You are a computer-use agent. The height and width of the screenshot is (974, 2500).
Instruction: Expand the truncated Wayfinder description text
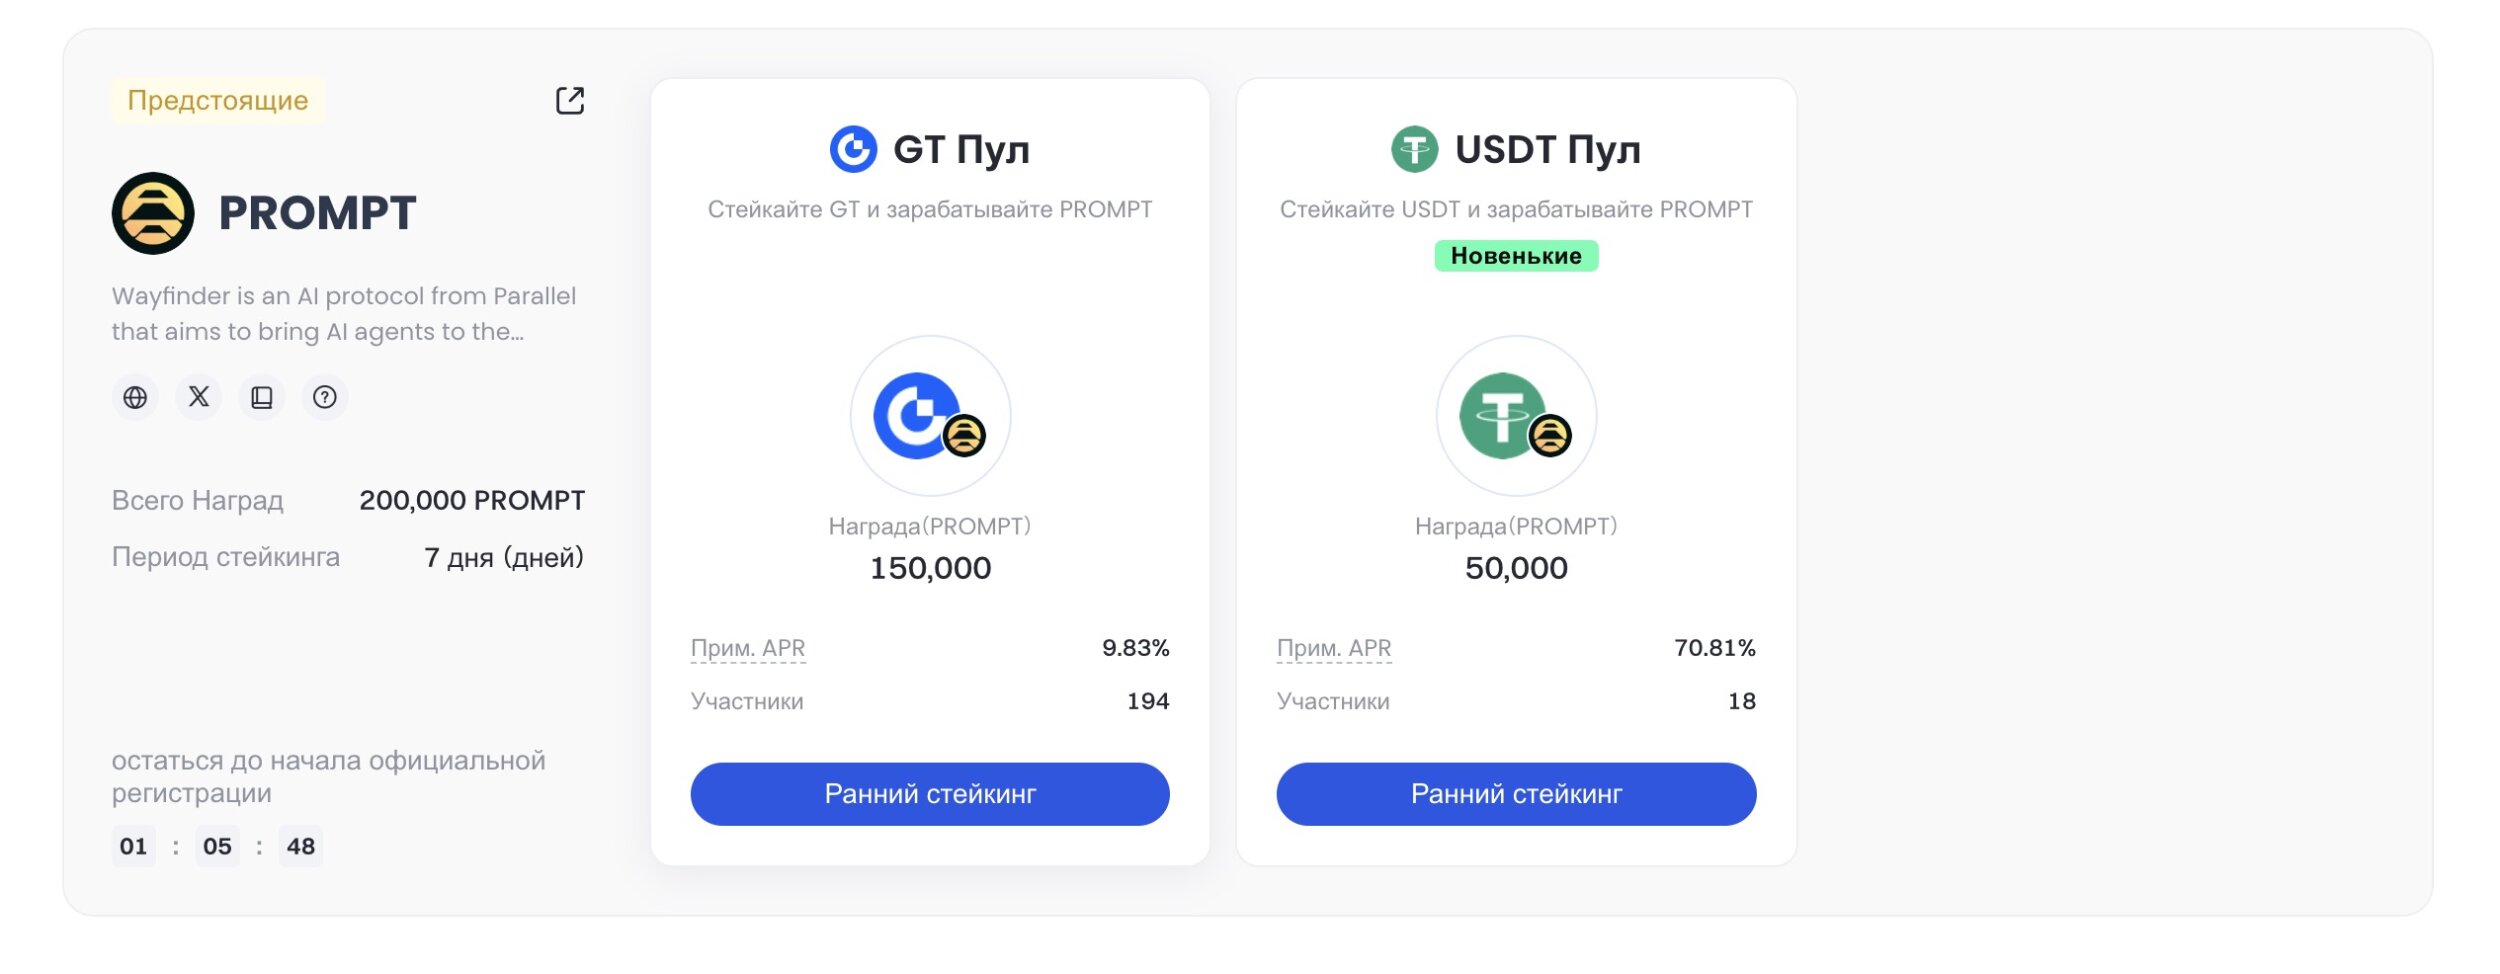pyautogui.click(x=344, y=314)
